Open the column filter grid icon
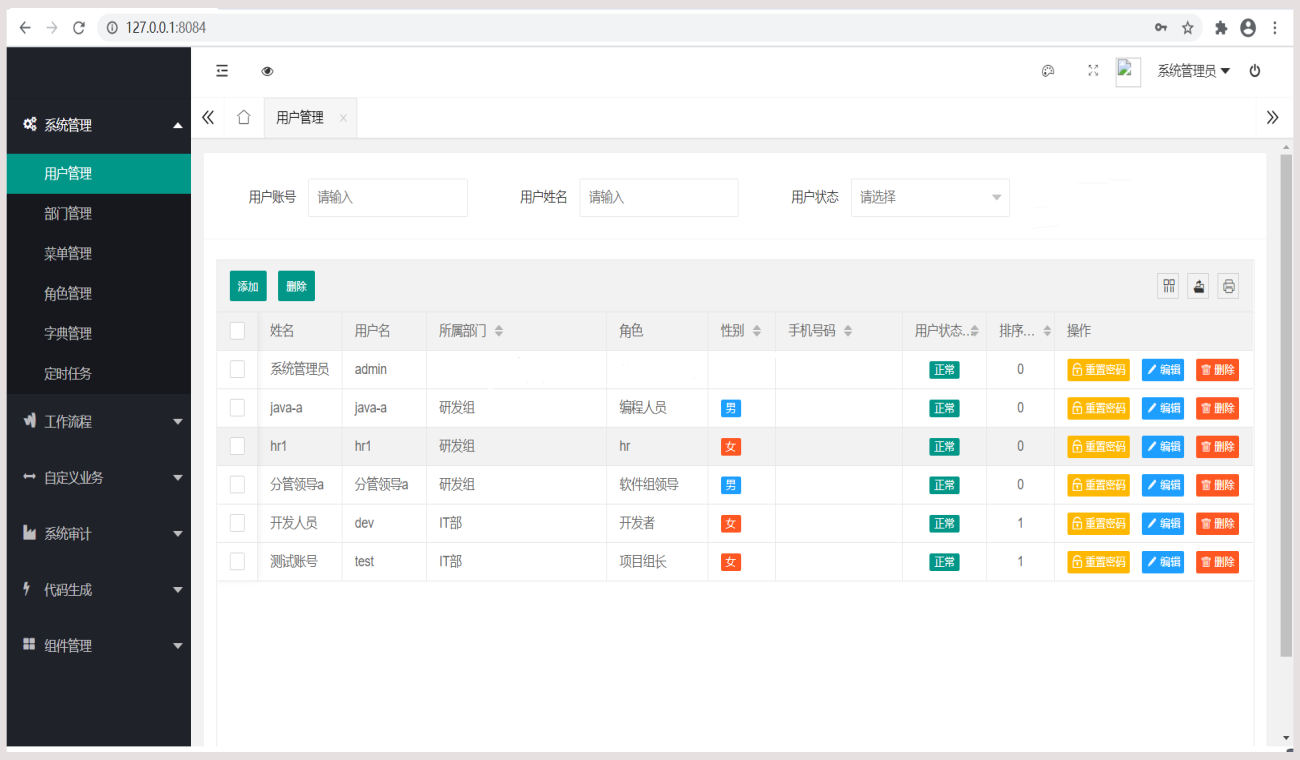The image size is (1300, 760). click(1168, 286)
